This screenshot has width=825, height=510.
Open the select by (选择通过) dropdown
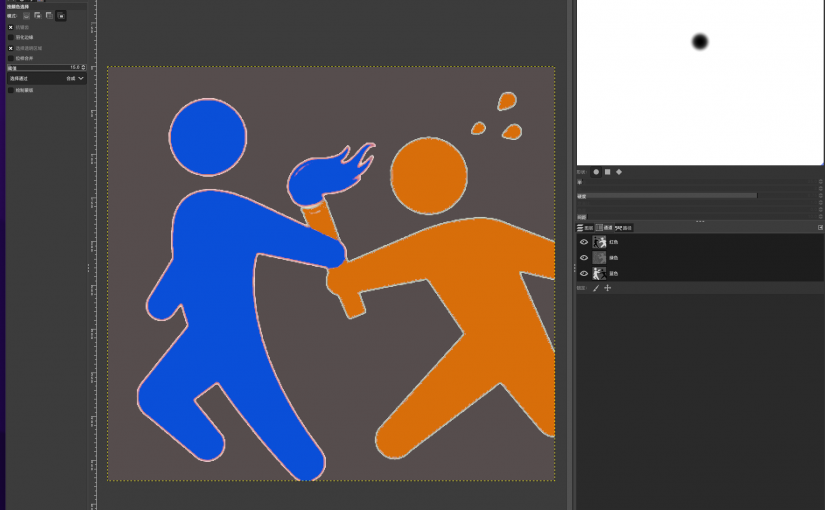[47, 78]
